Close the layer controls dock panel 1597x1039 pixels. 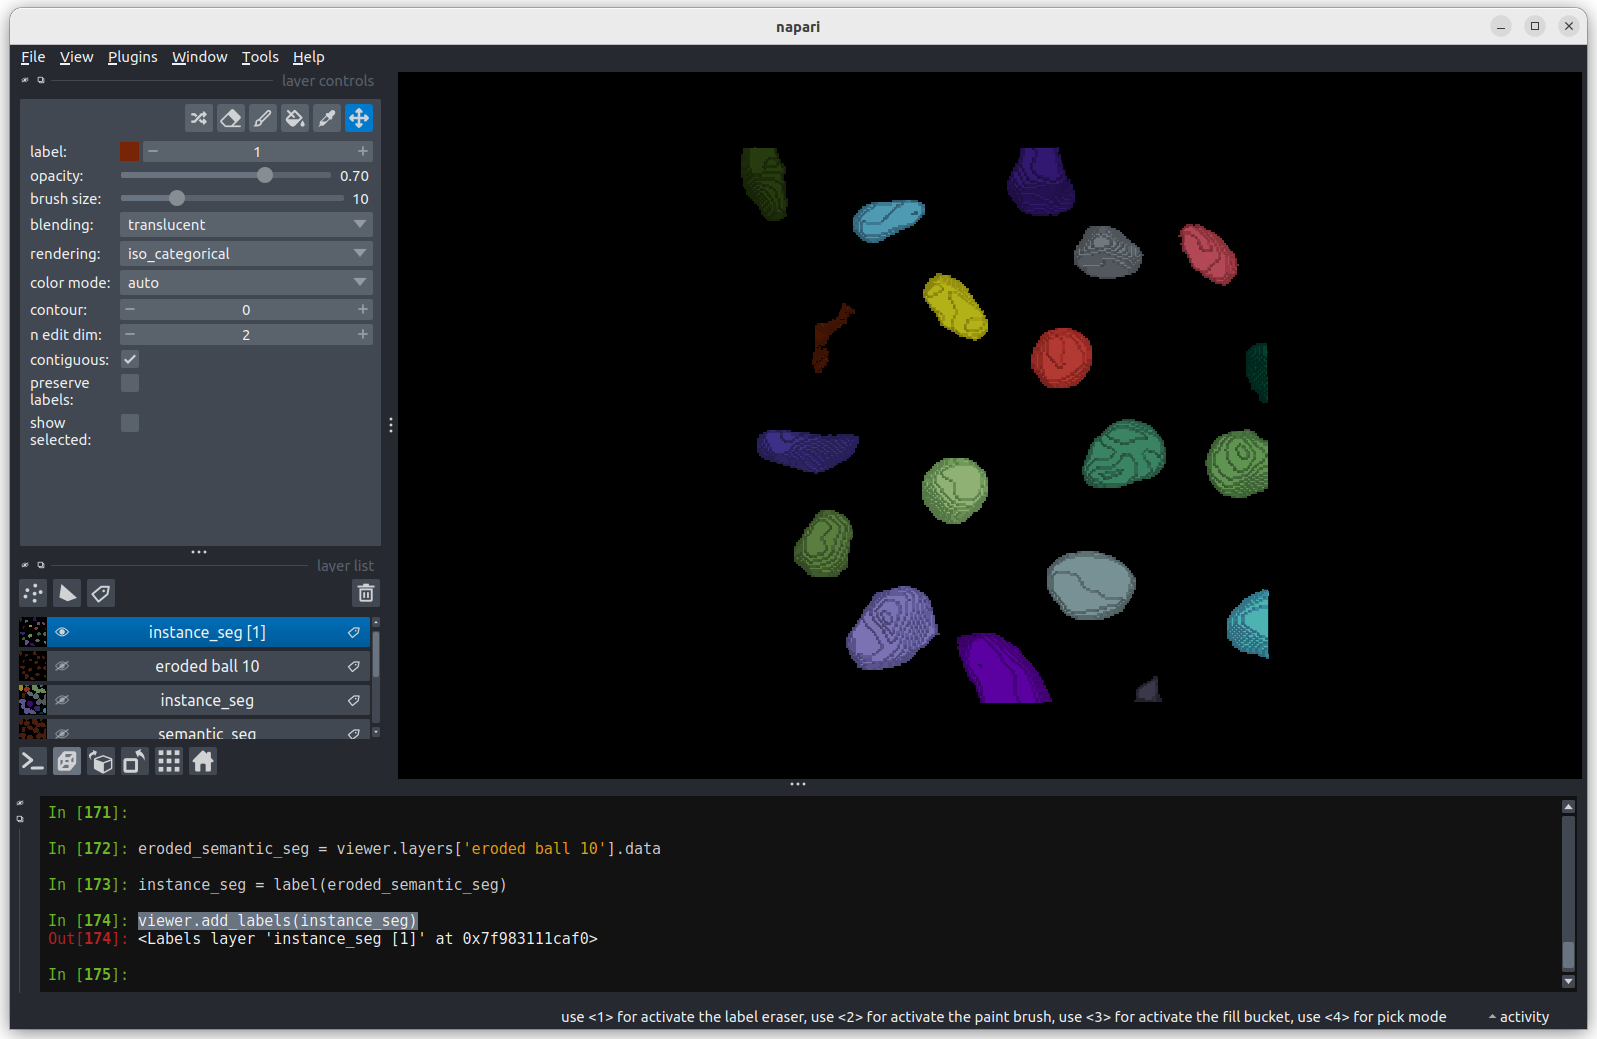[x=25, y=80]
